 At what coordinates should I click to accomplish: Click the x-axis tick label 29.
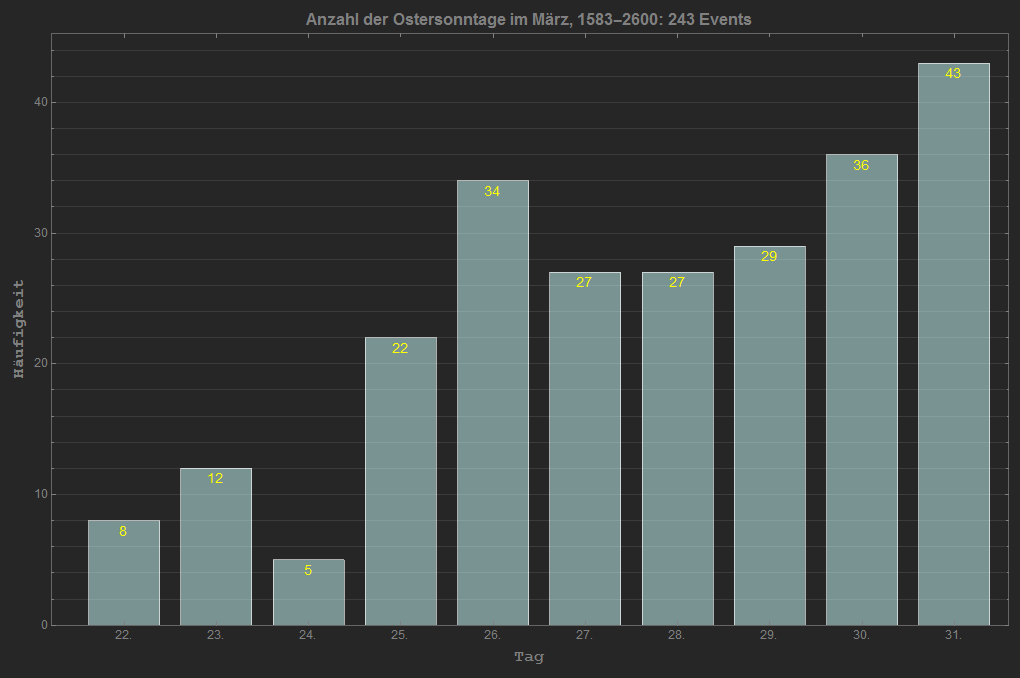(769, 635)
